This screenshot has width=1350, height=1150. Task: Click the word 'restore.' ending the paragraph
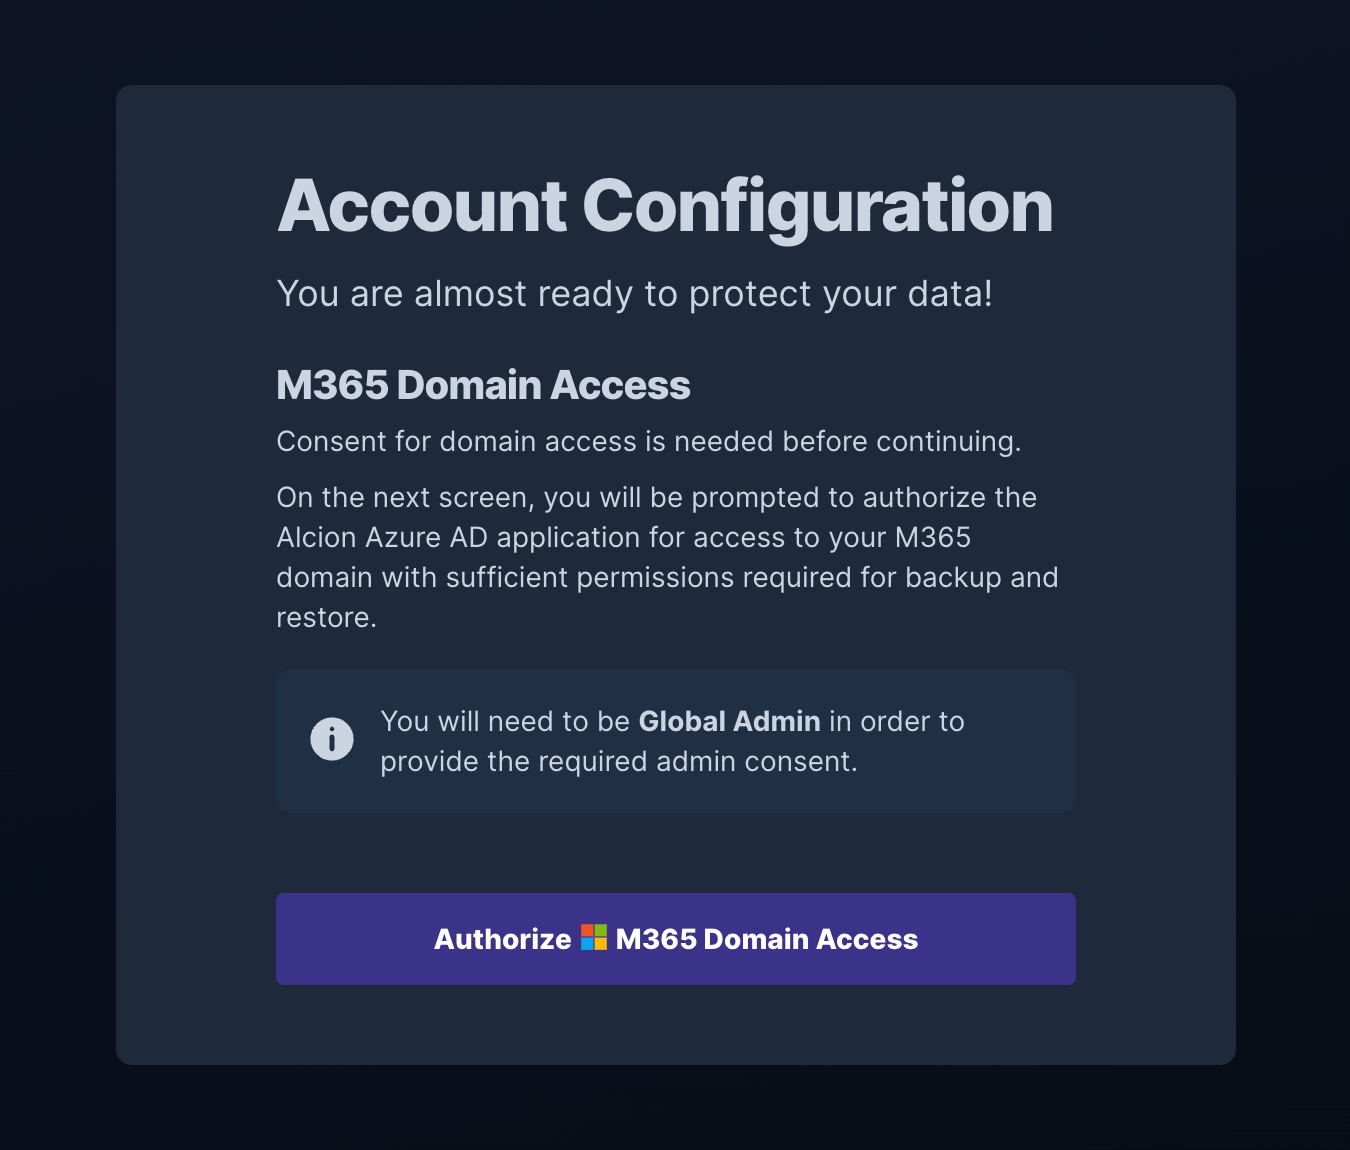[327, 618]
